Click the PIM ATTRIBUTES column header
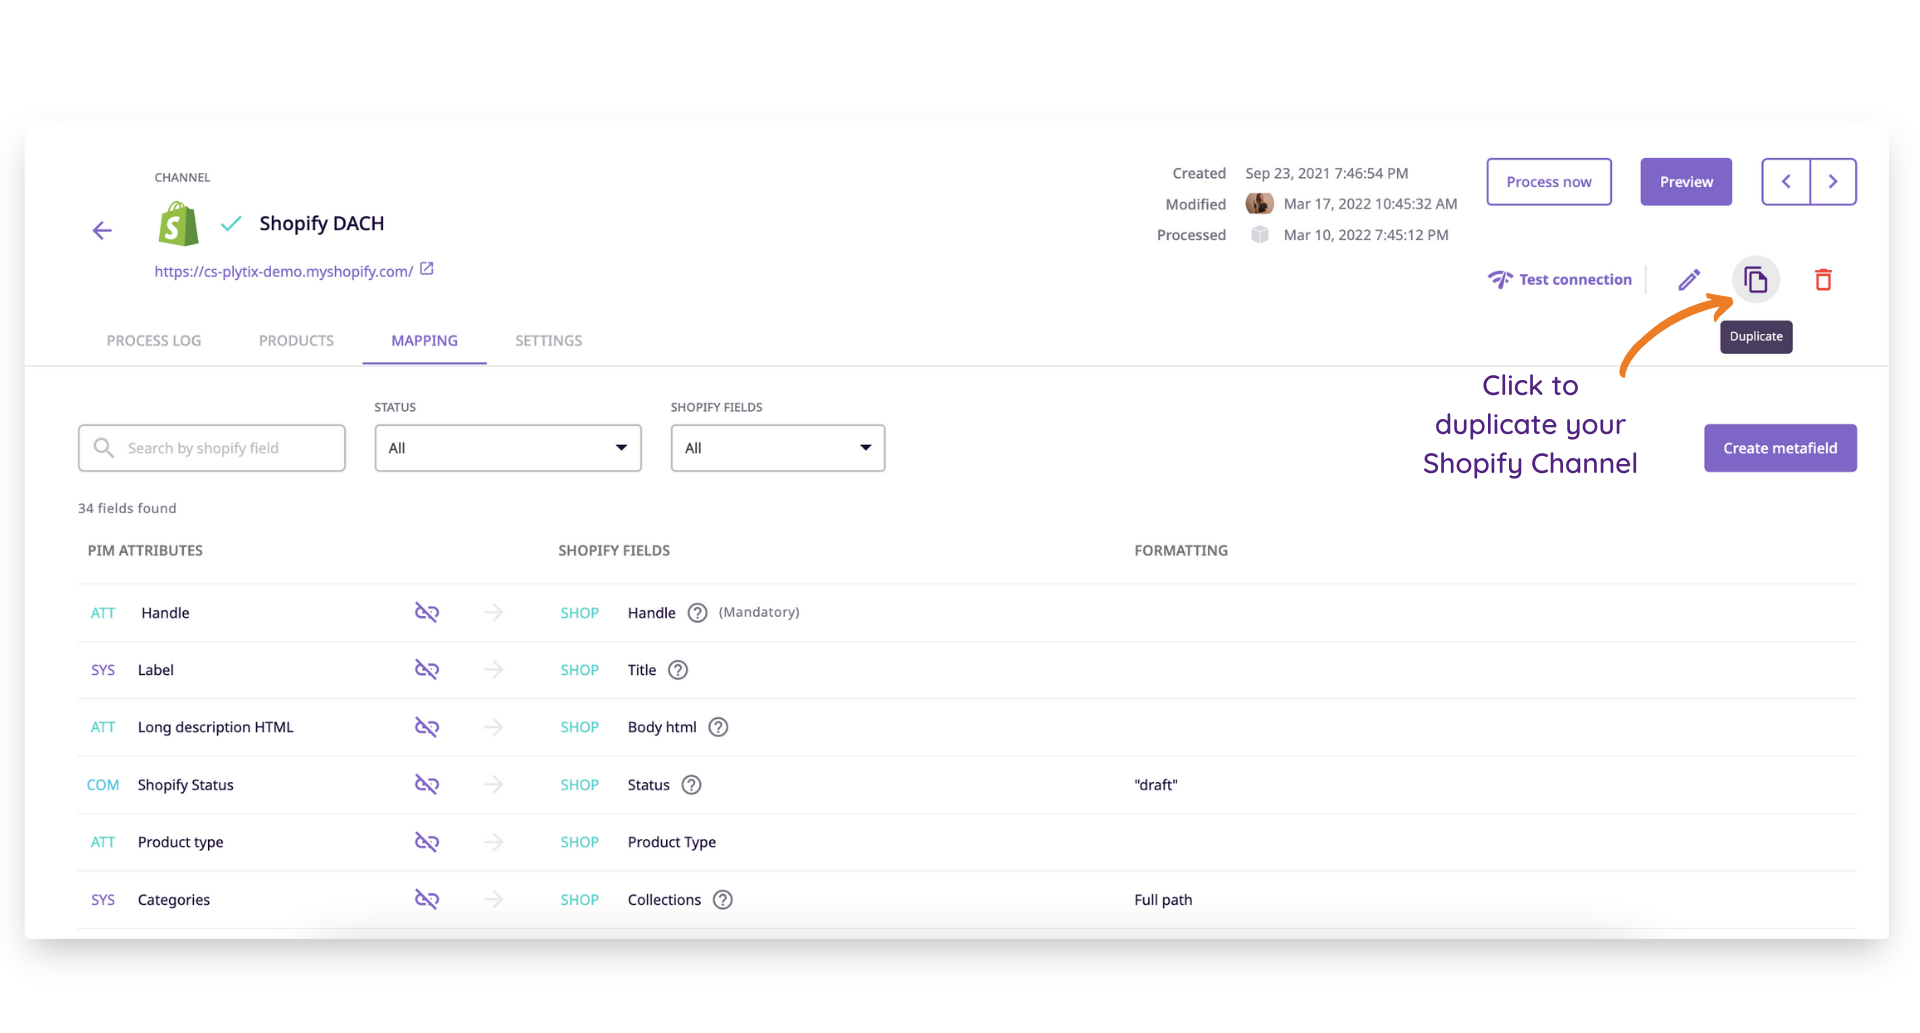The height and width of the screenshot is (1033, 1920). click(145, 551)
